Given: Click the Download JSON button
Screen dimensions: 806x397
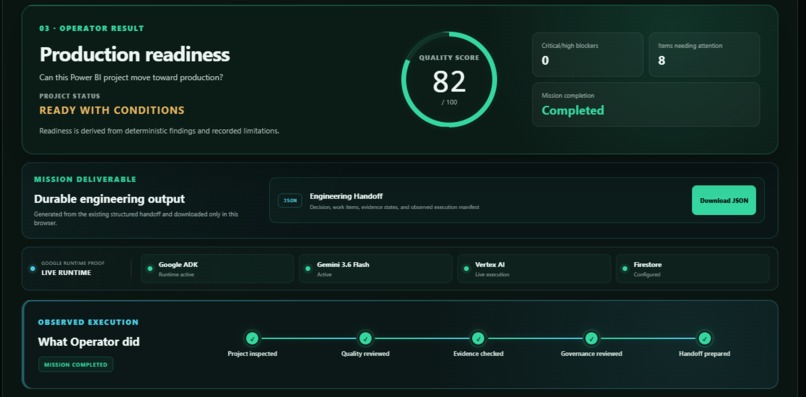Looking at the screenshot, I should pos(724,200).
